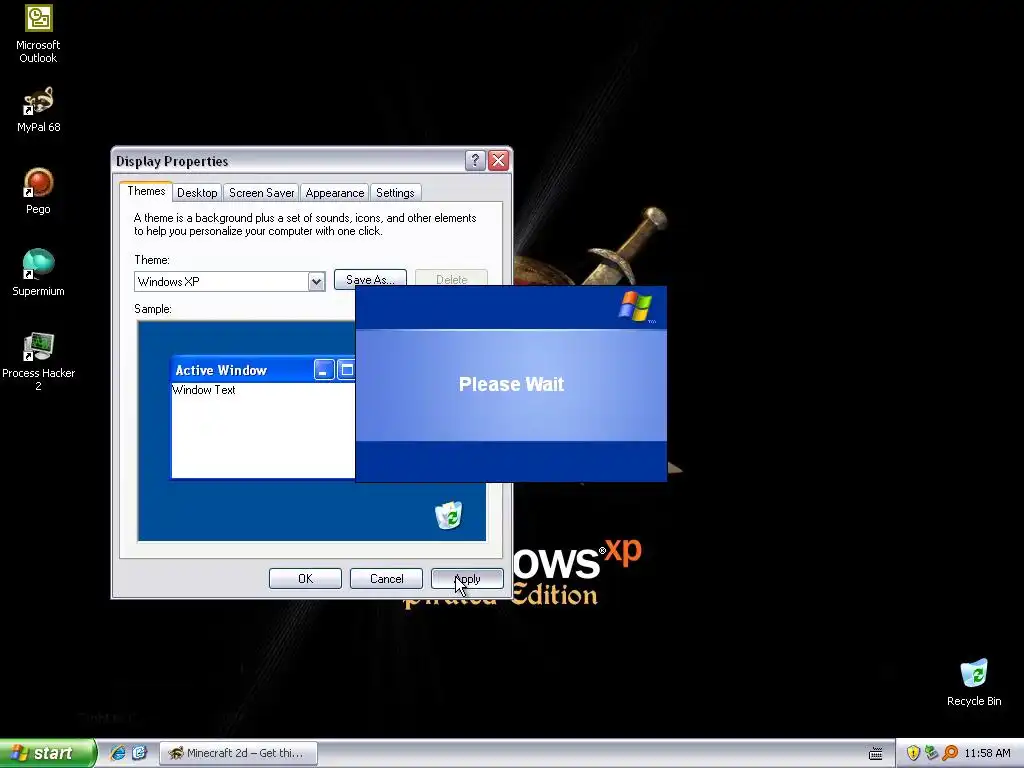
Task: Click the Apply button
Action: (x=467, y=579)
